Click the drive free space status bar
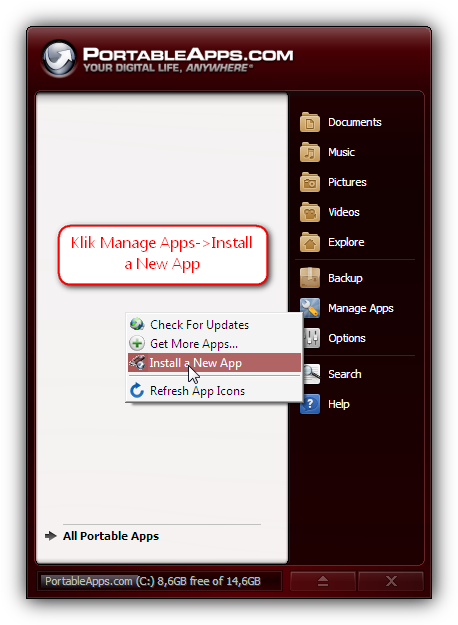The height and width of the screenshot is (625, 458). click(159, 581)
